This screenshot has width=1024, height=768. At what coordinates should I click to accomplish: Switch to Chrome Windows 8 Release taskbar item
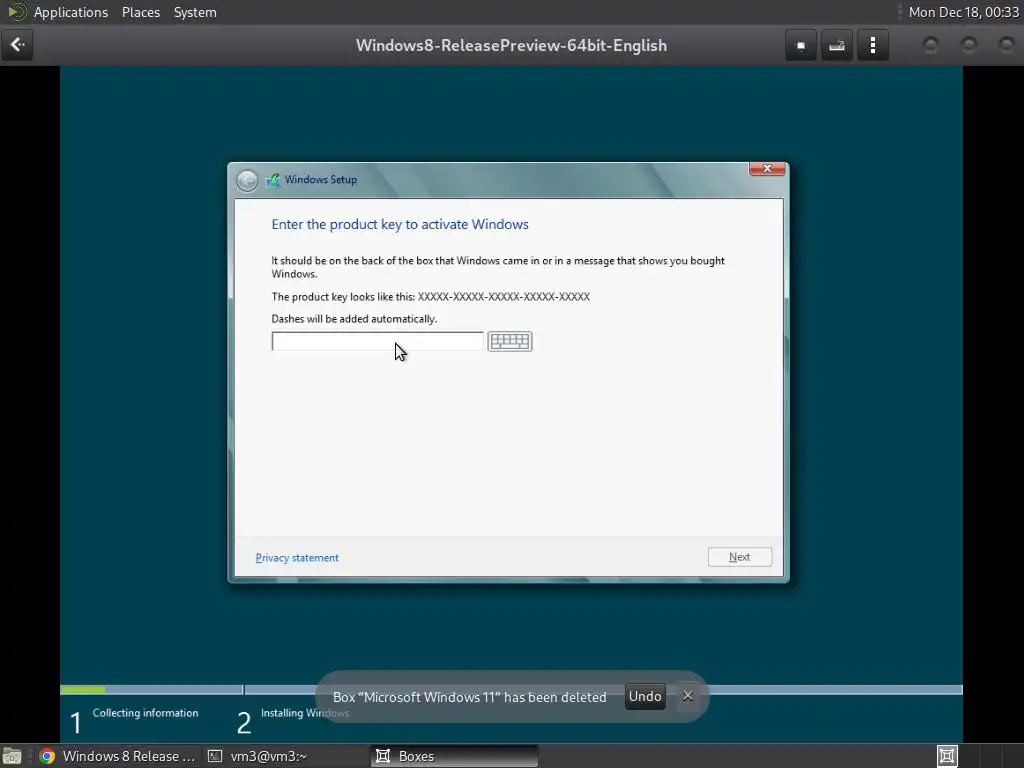[118, 756]
